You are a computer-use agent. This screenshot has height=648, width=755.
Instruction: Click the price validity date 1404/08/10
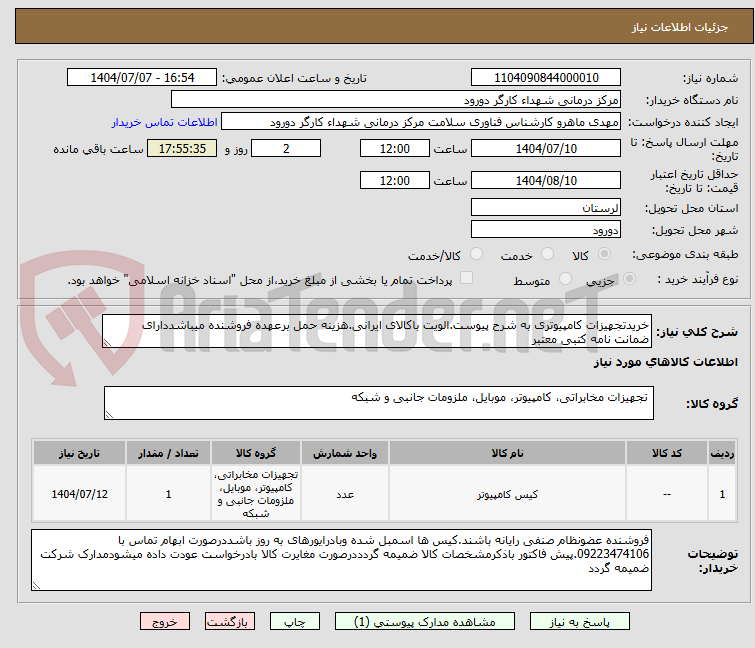[545, 181]
